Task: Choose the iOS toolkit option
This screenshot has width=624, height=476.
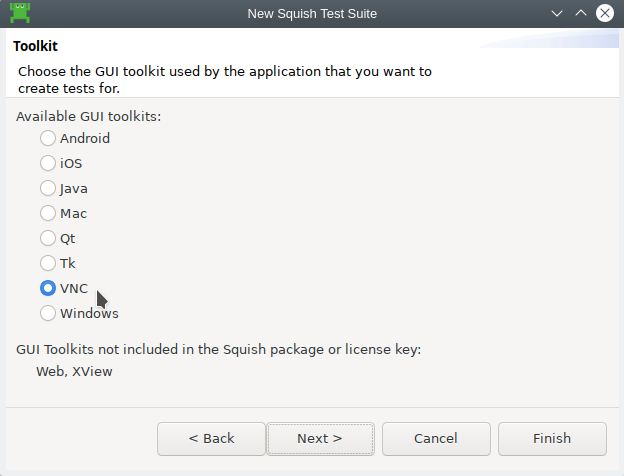Action: pos(48,163)
